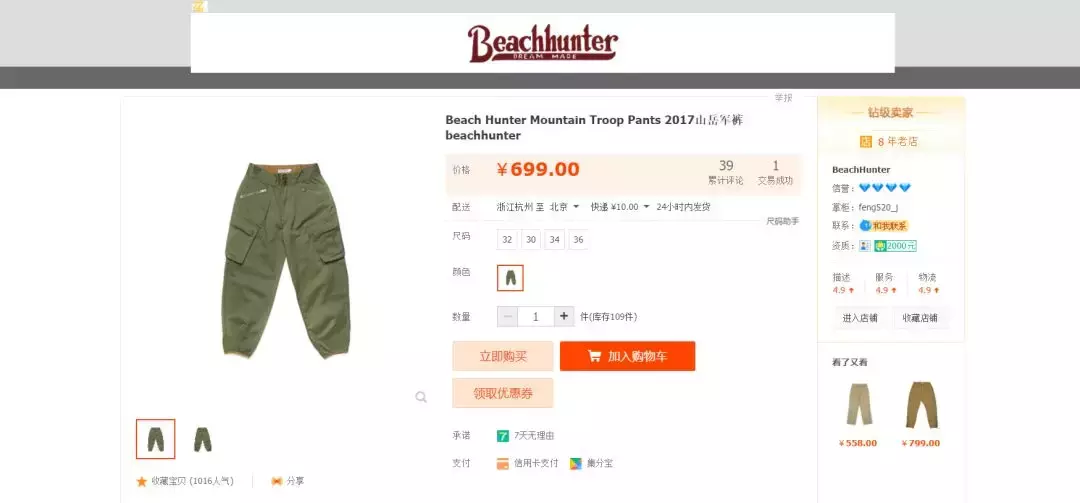This screenshot has width=1080, height=503.
Task: Click 领取优惠券 coupon button
Action: click(503, 393)
